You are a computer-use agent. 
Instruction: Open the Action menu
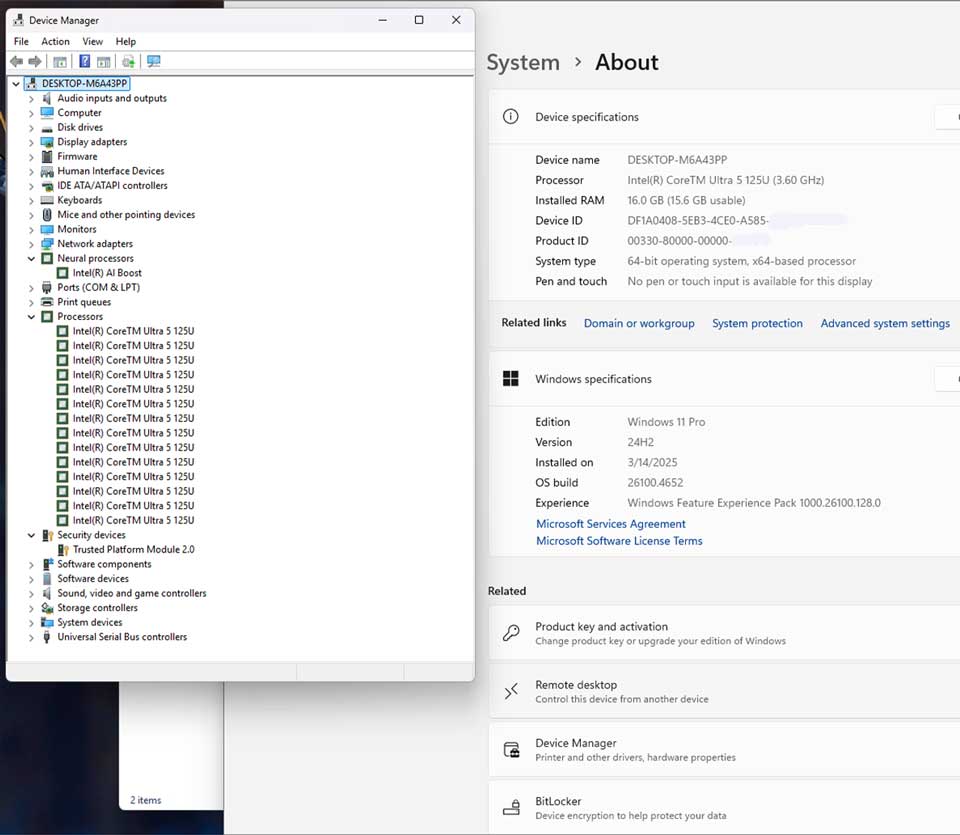55,42
